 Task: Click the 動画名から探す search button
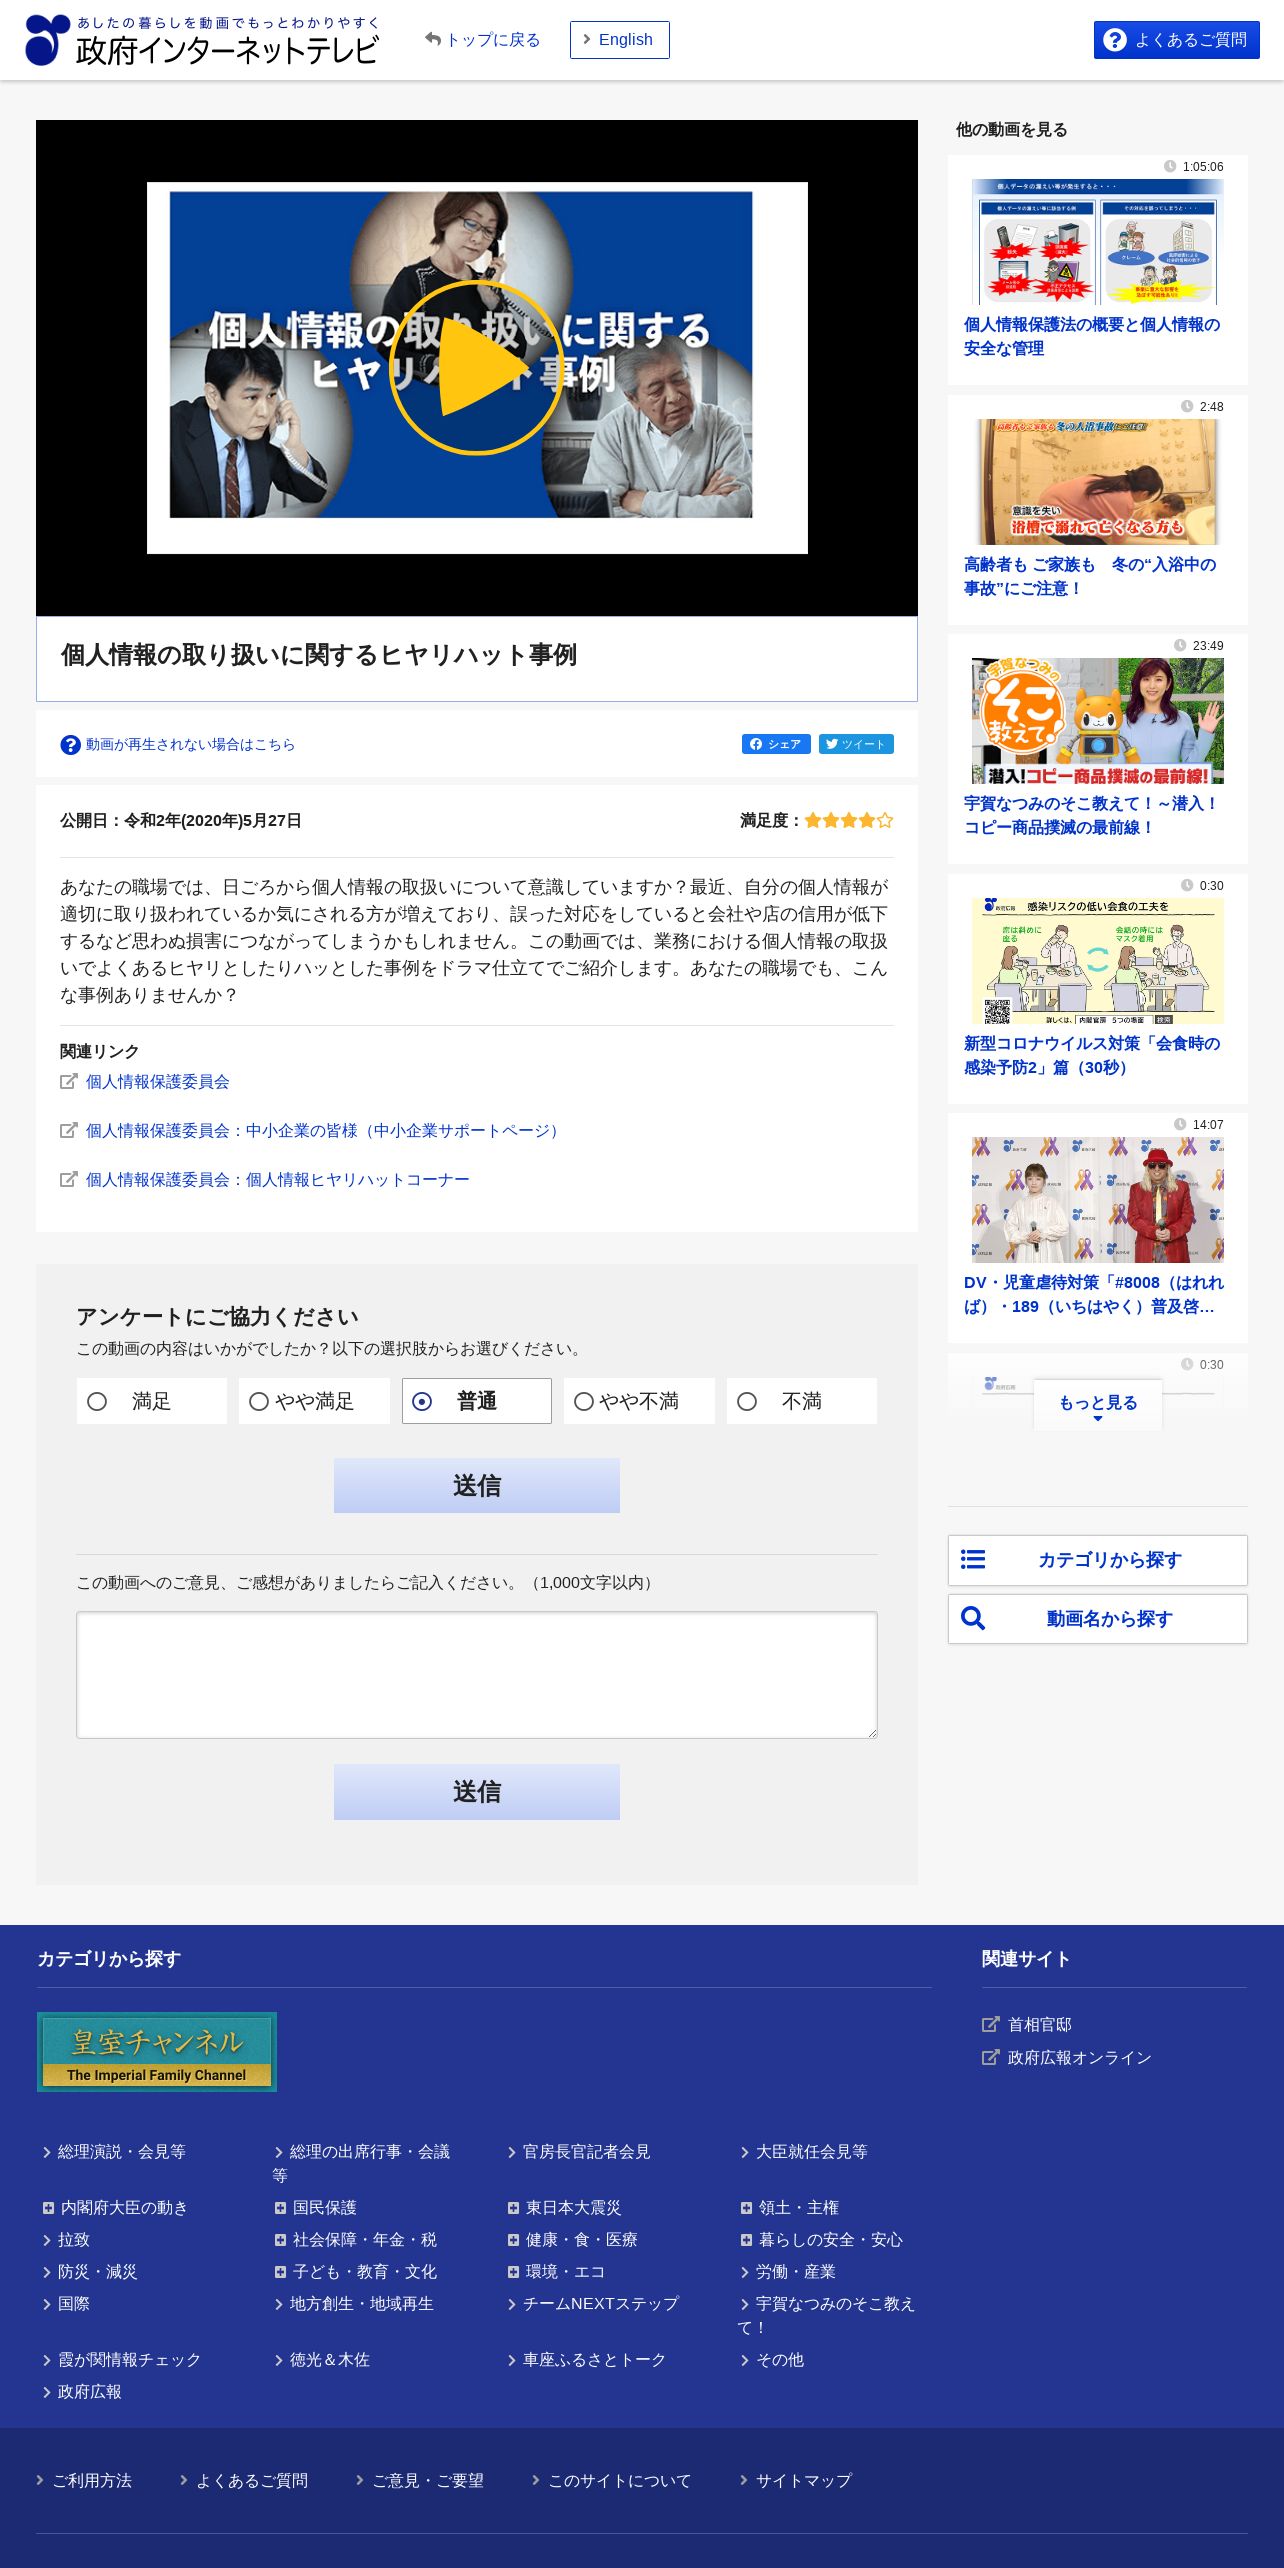point(1098,1619)
